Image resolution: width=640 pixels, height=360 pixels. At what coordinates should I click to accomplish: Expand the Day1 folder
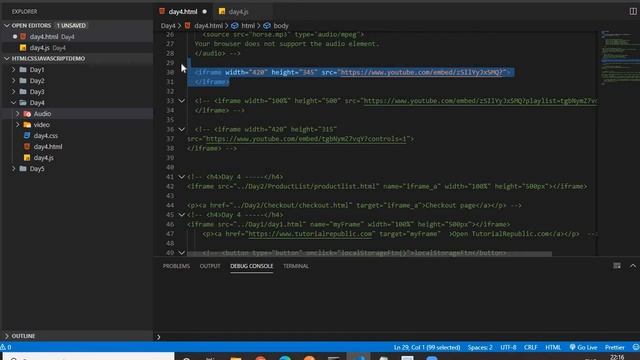13,70
